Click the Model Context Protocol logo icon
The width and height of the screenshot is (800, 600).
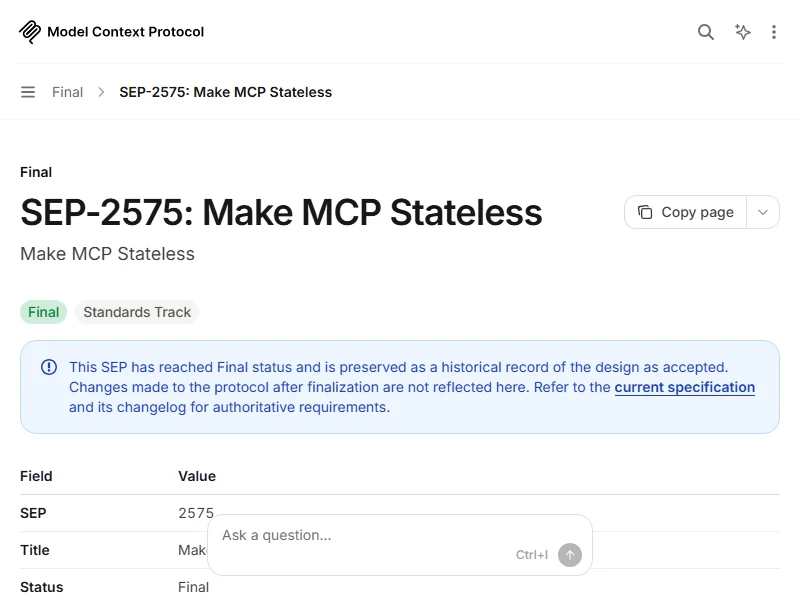click(x=30, y=32)
